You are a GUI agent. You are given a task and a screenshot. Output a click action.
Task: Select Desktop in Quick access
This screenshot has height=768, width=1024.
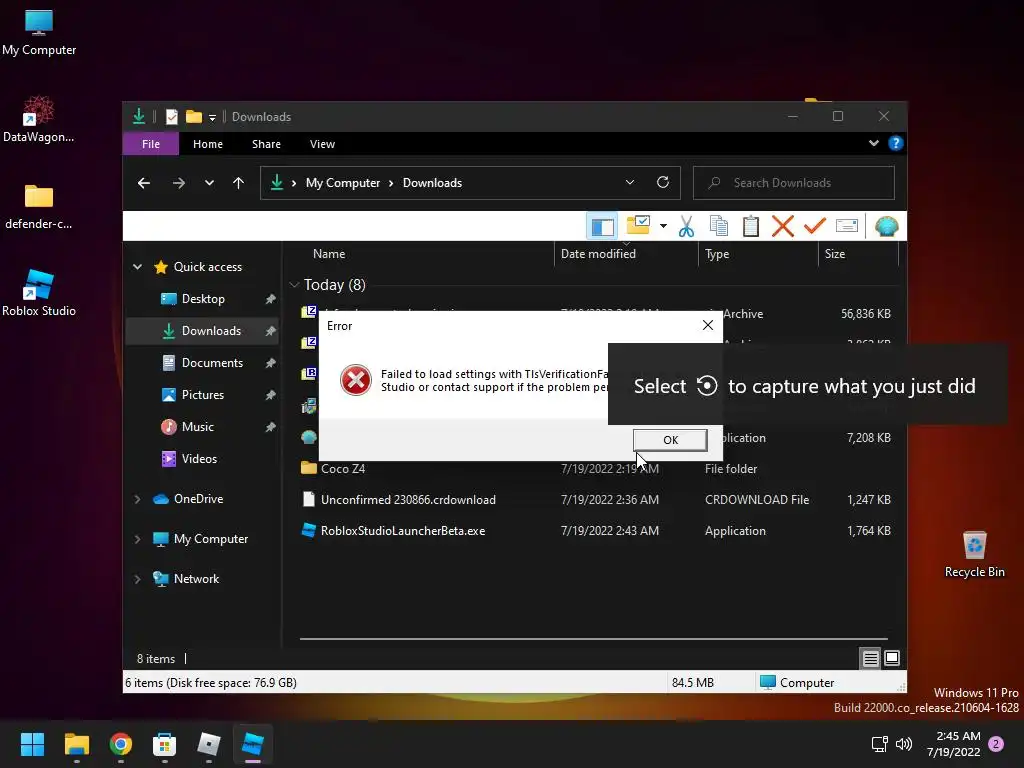(203, 298)
